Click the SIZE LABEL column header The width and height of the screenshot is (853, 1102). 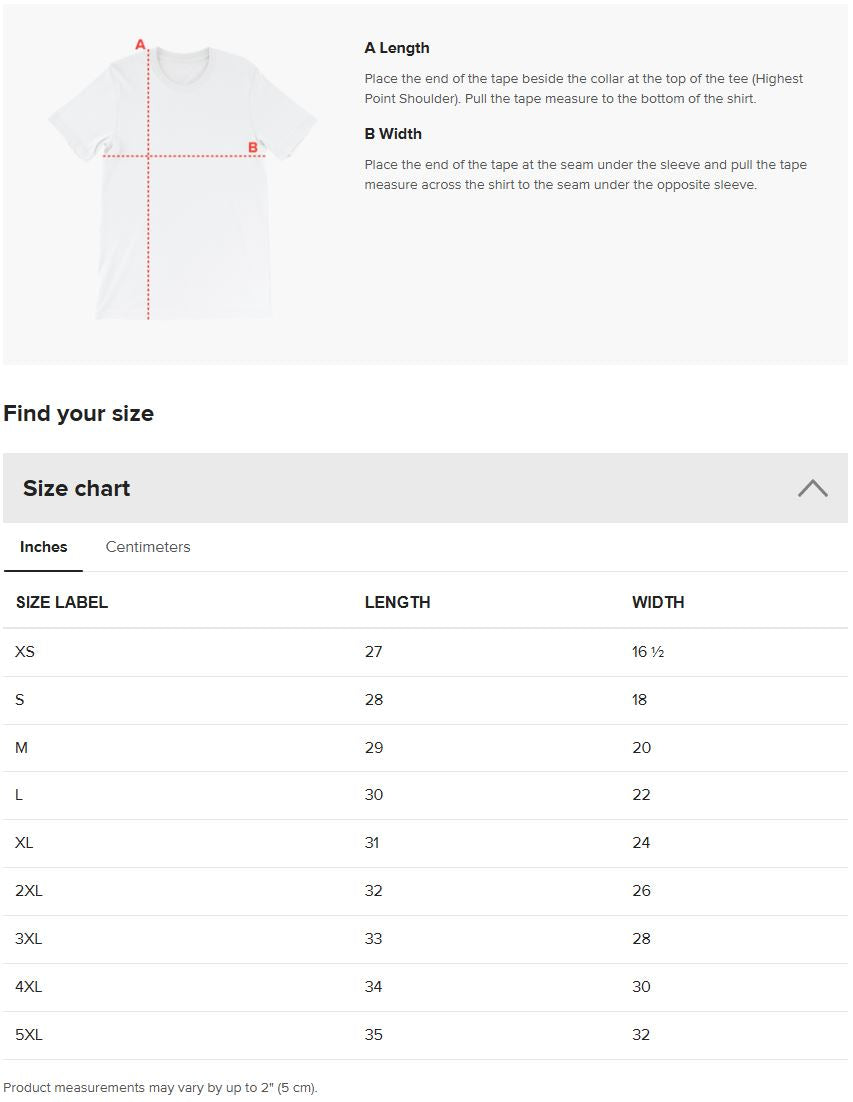(62, 602)
